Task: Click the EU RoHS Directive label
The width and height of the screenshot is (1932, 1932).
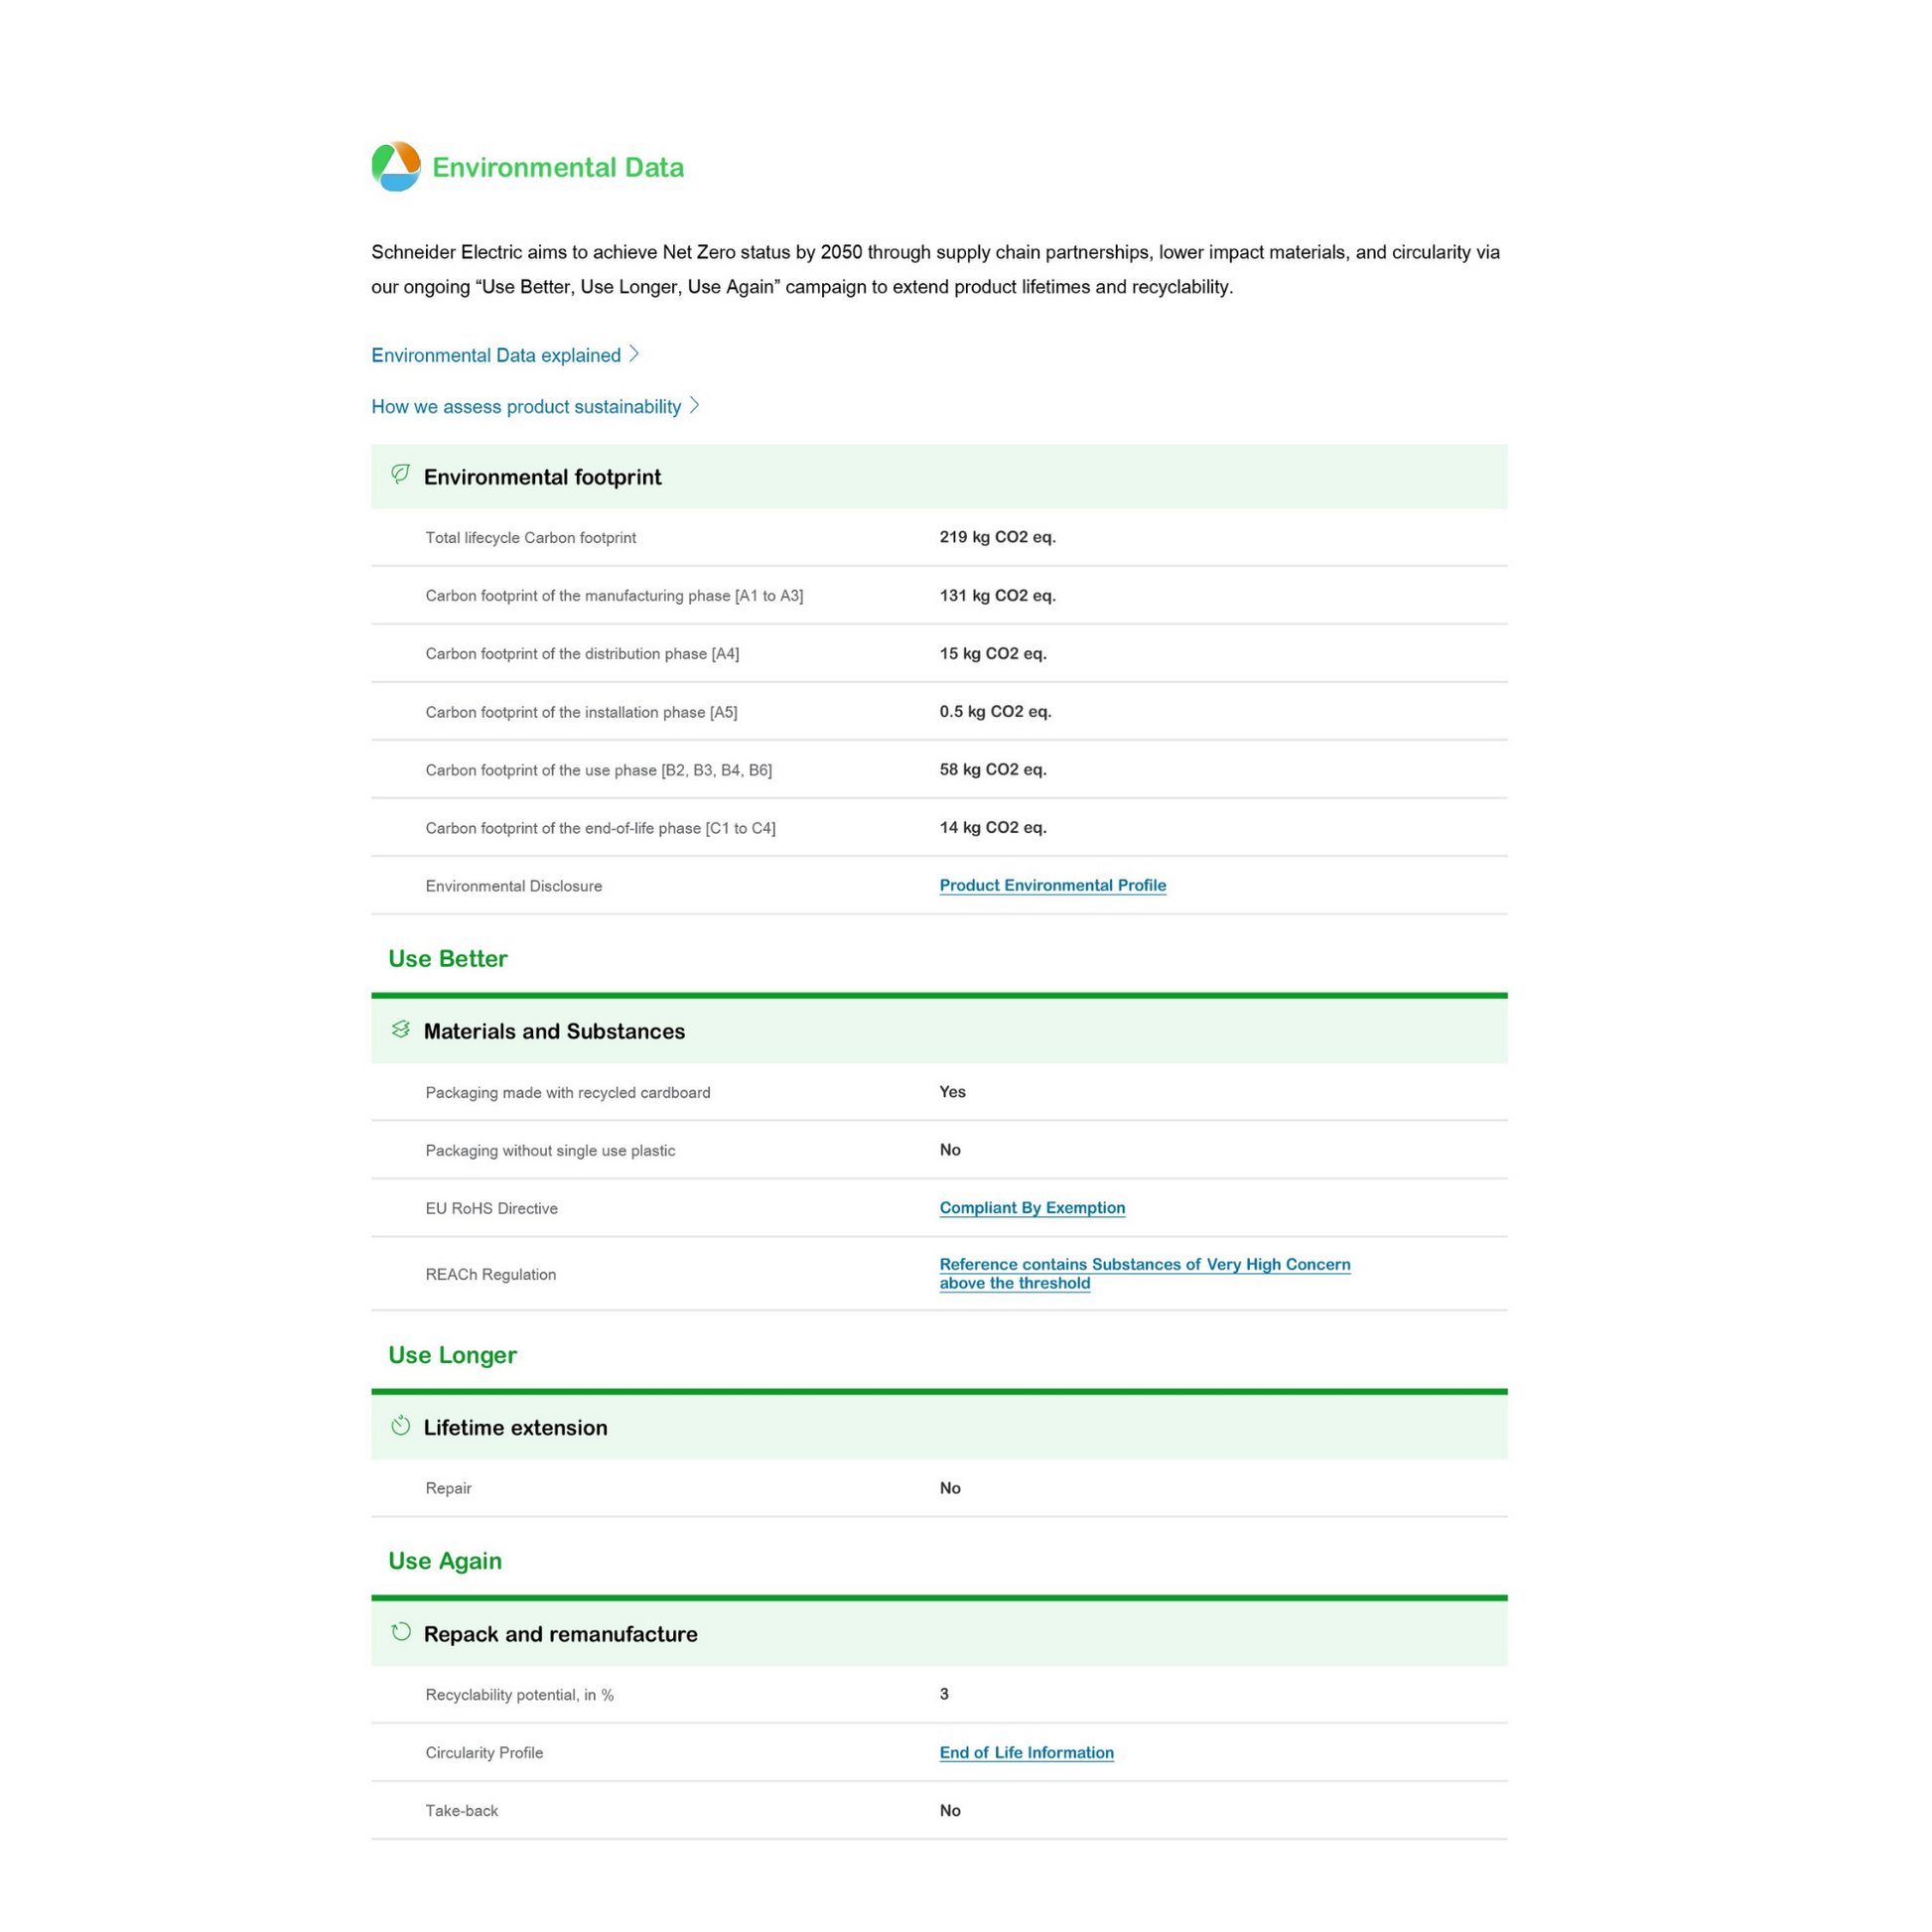Action: pyautogui.click(x=491, y=1208)
